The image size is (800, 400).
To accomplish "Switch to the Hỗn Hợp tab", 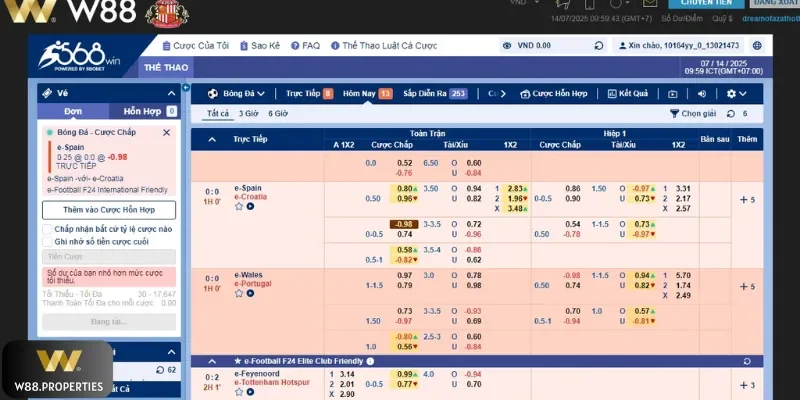I will coord(146,112).
